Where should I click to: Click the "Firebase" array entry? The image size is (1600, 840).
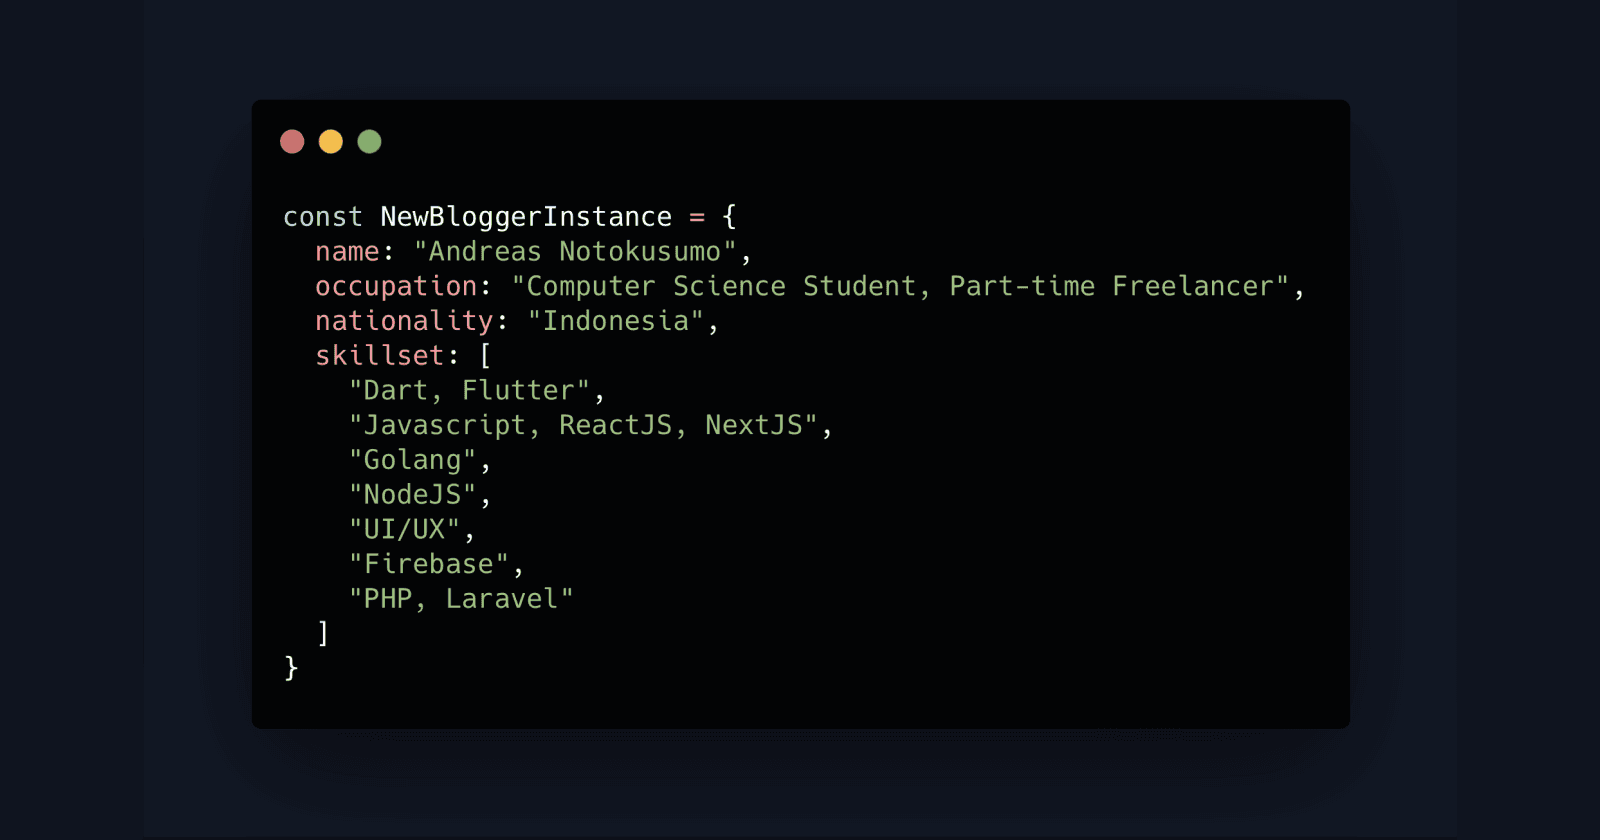coord(428,564)
